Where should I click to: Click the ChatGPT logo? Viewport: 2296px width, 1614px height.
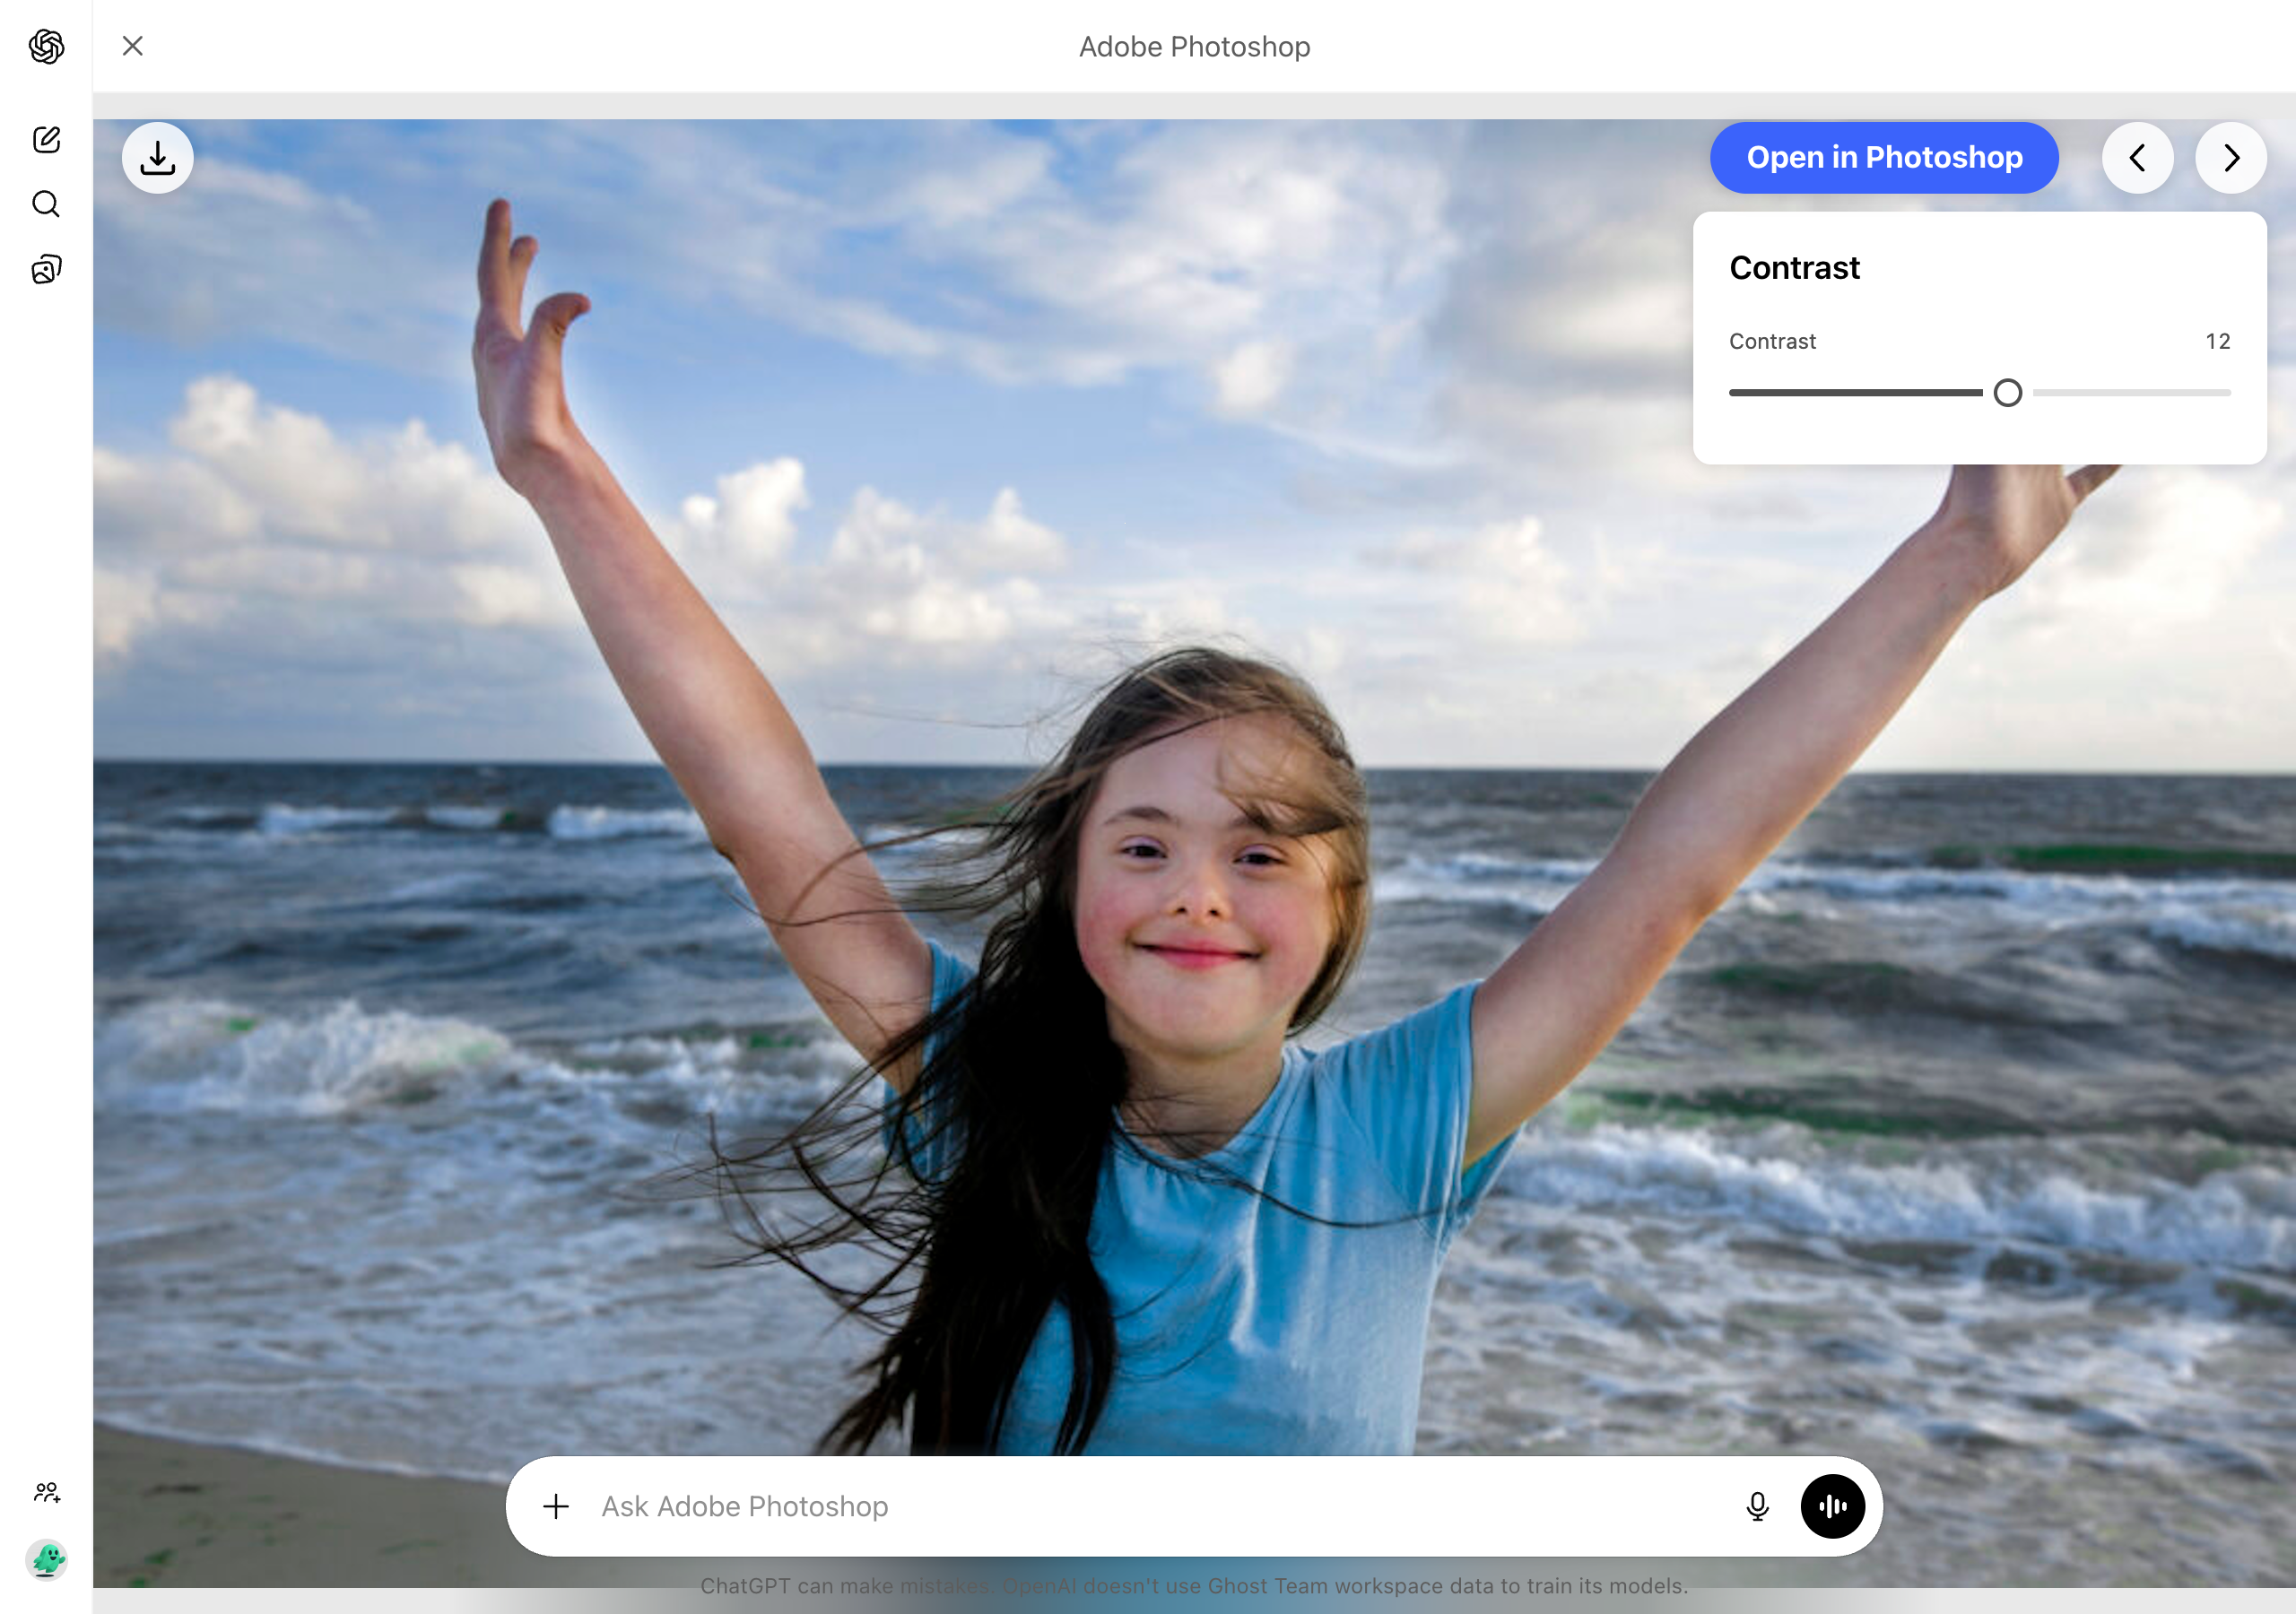click(x=46, y=46)
